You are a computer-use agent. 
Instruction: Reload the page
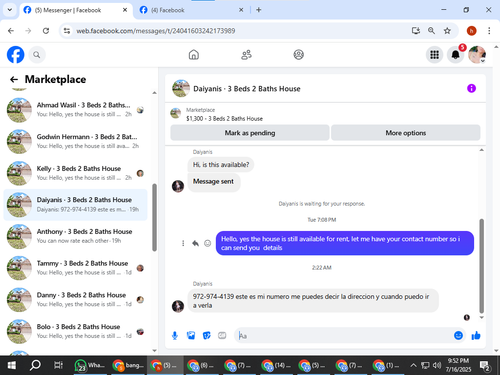(46, 31)
